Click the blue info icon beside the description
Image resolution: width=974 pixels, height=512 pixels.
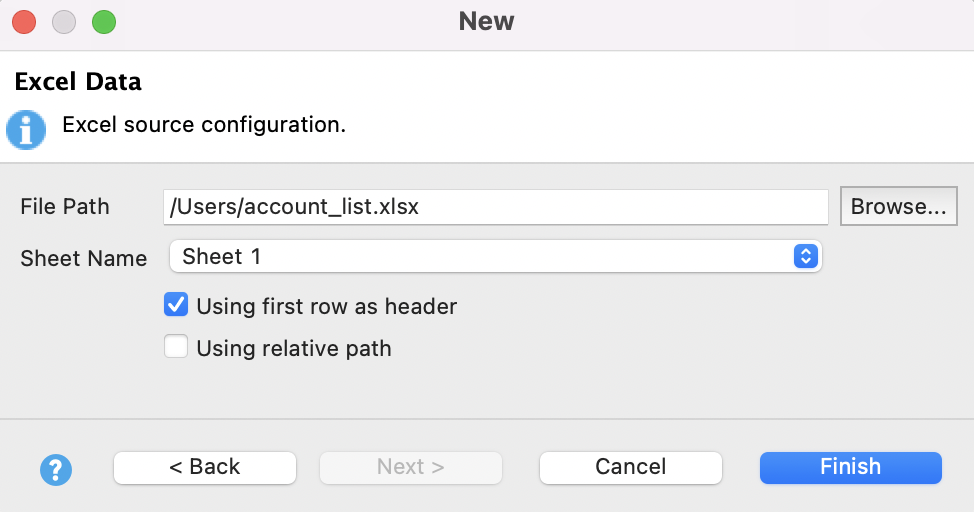pyautogui.click(x=26, y=129)
